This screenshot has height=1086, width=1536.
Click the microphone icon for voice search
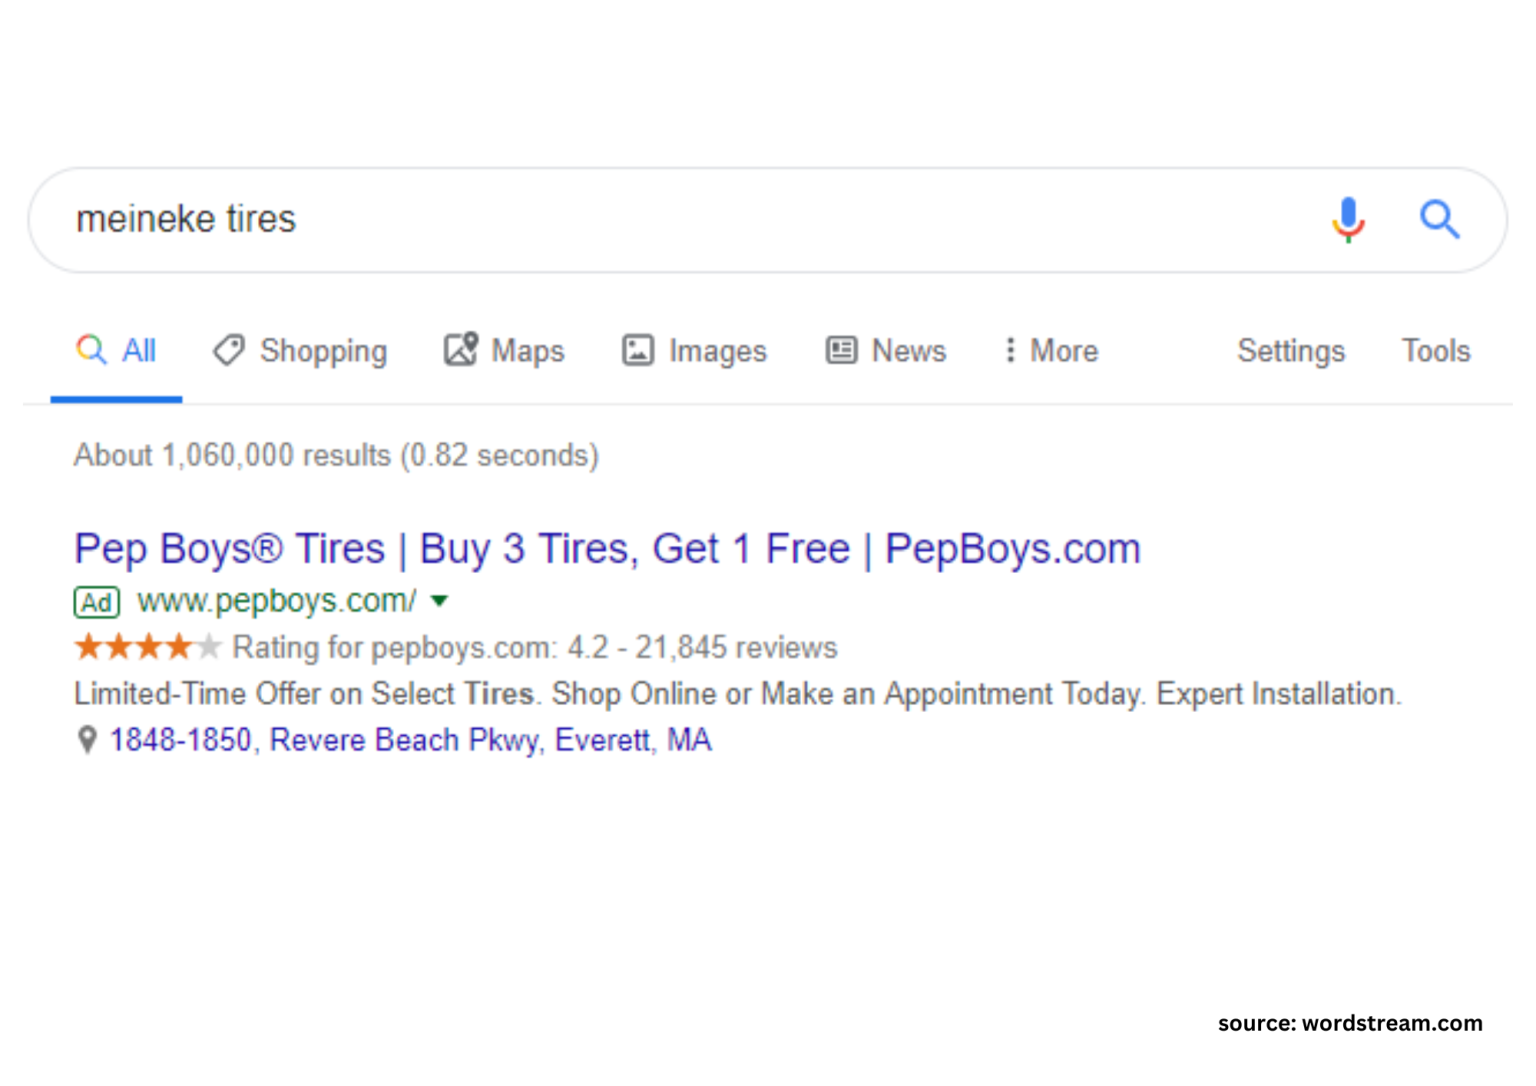[x=1348, y=219]
